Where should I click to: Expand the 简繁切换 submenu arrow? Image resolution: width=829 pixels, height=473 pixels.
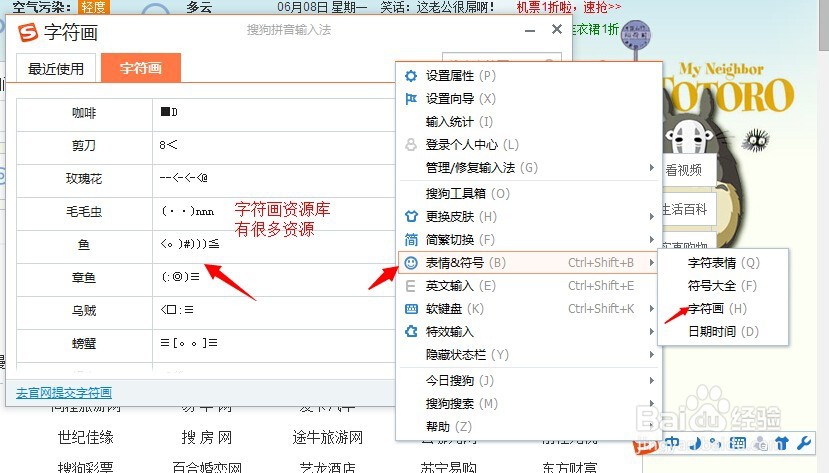point(651,239)
